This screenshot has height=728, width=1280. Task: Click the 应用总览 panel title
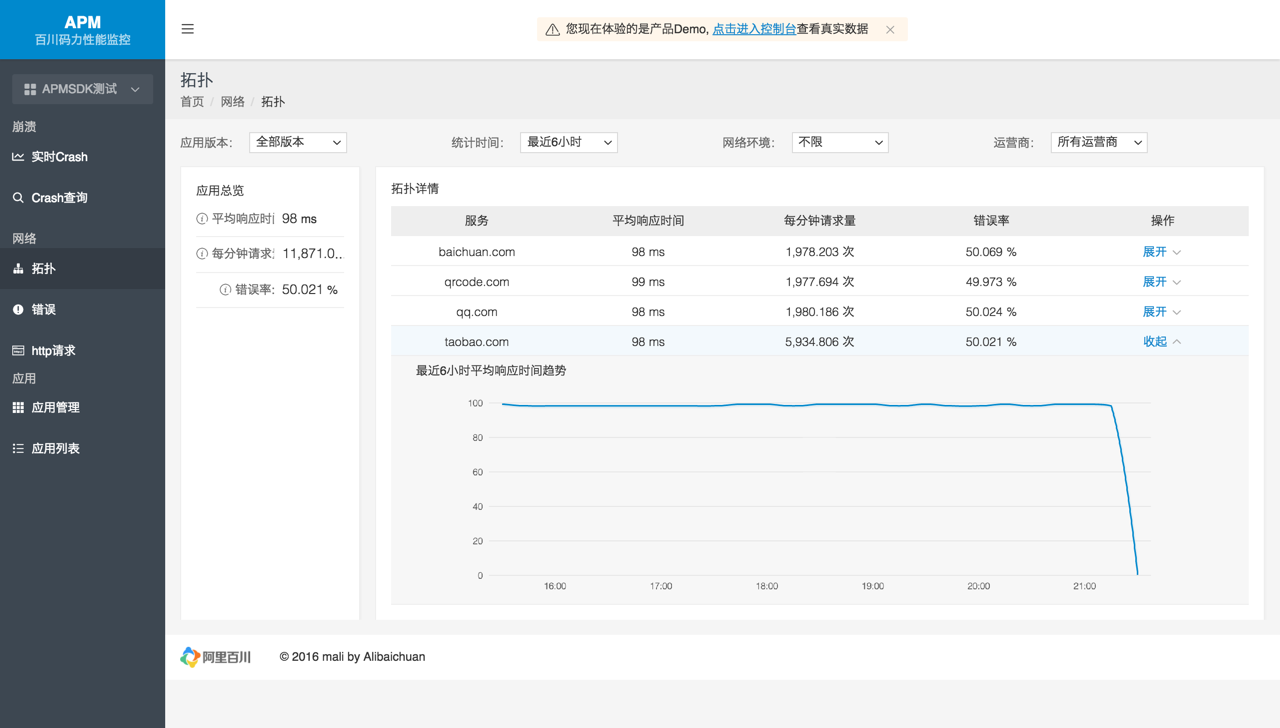[220, 190]
